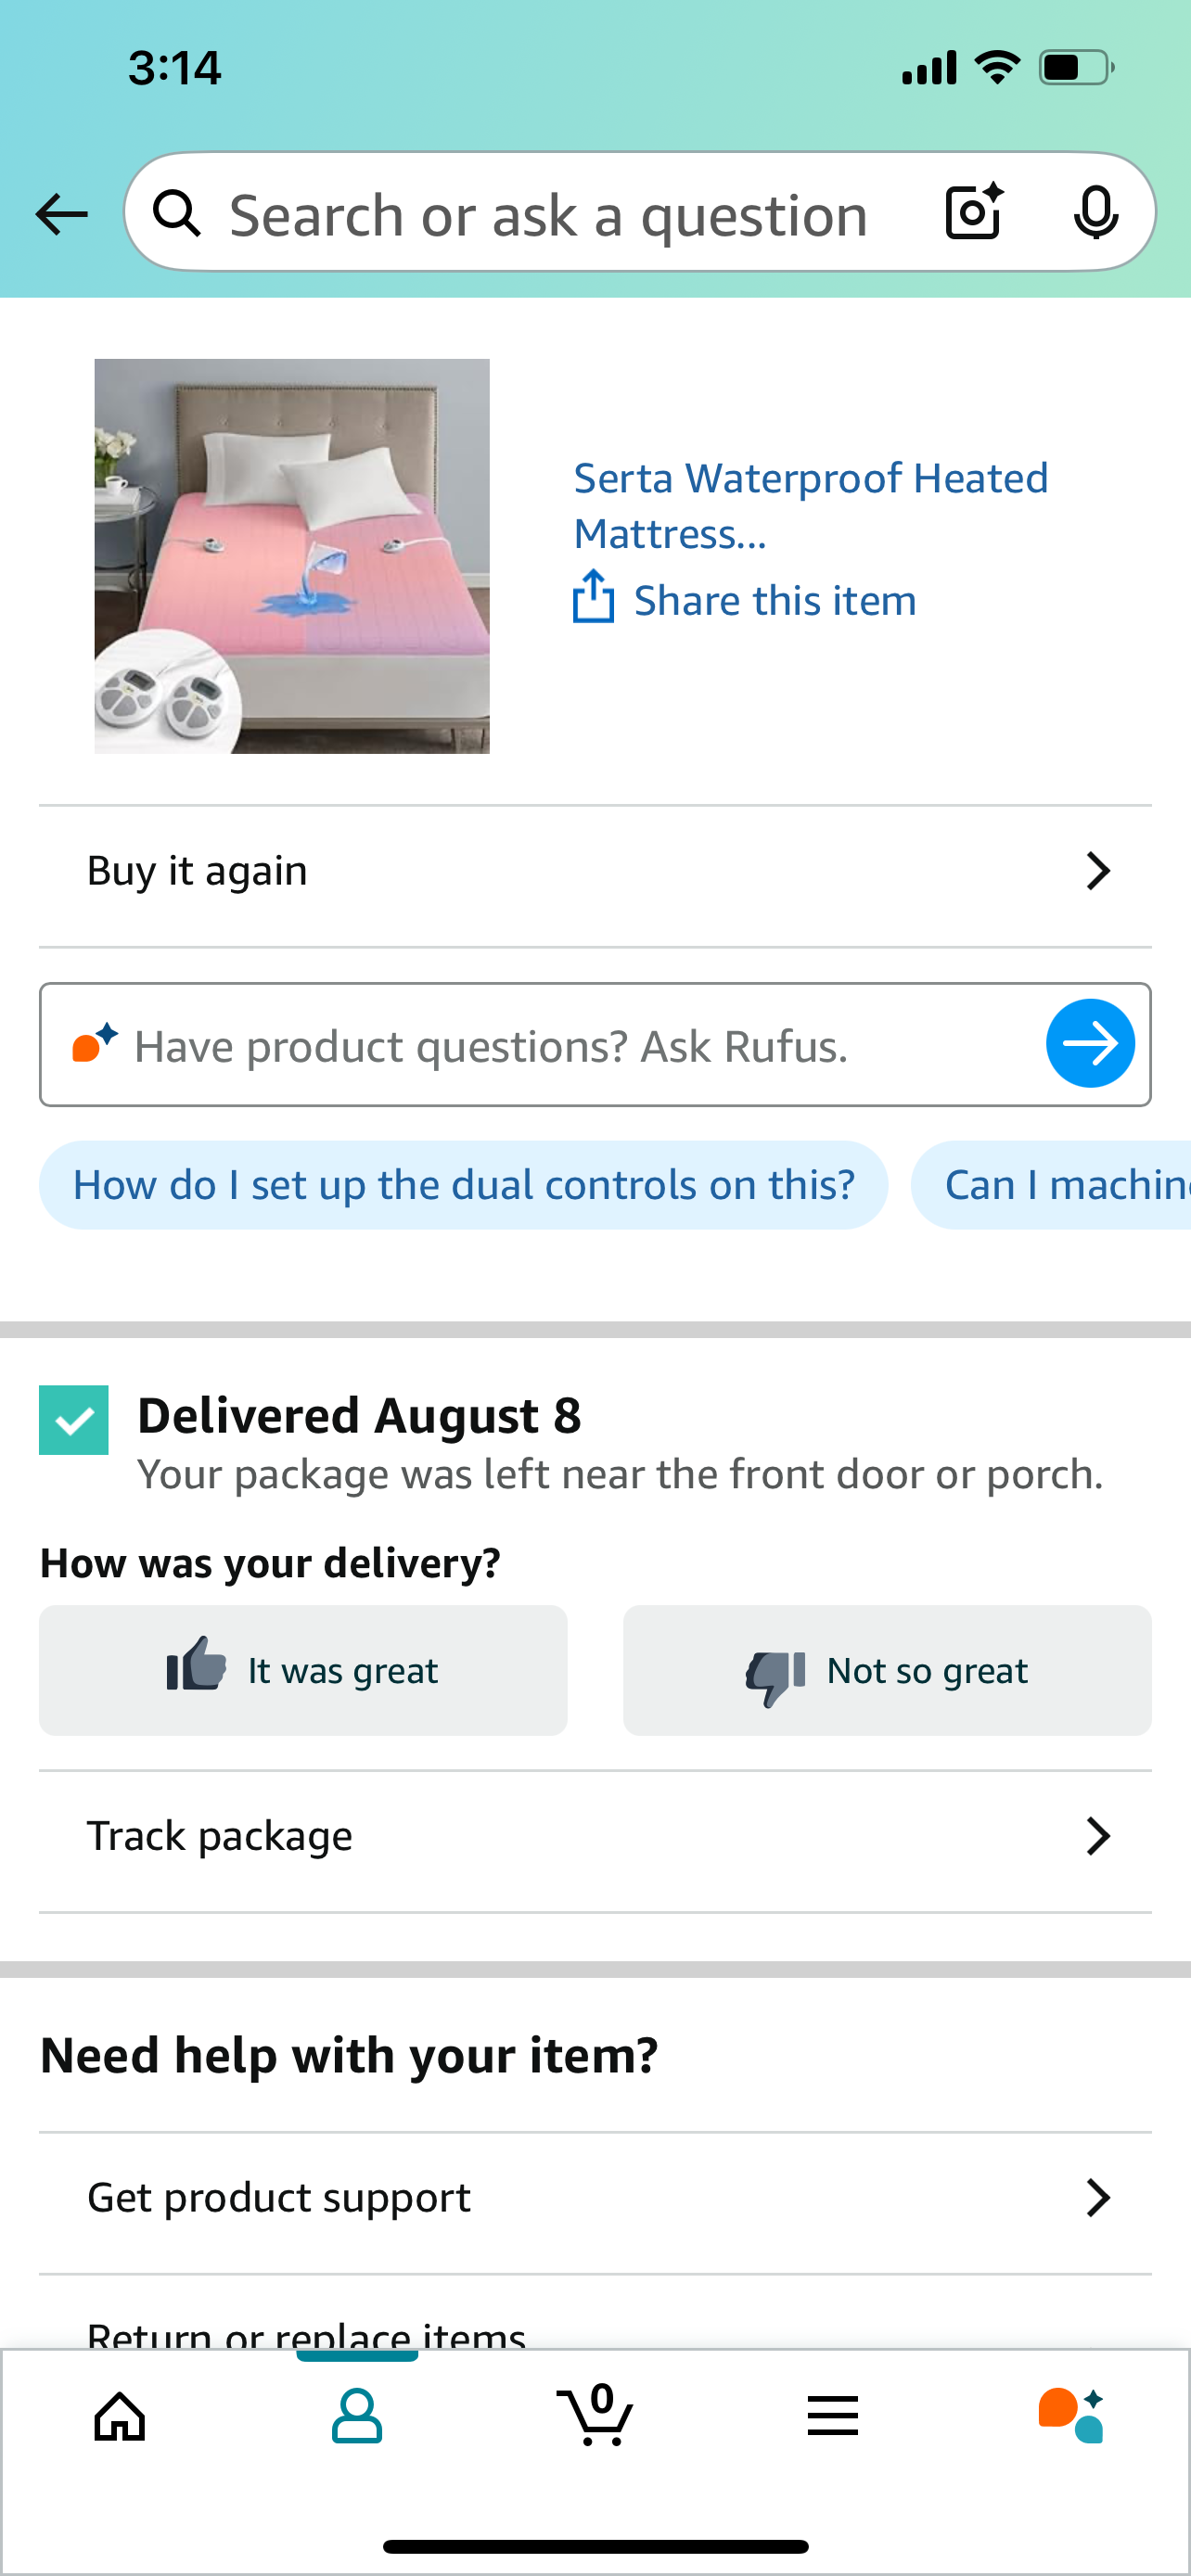Screen dimensions: 1191x2576
Task: Open the cart icon showing 0
Action: 595,2414
